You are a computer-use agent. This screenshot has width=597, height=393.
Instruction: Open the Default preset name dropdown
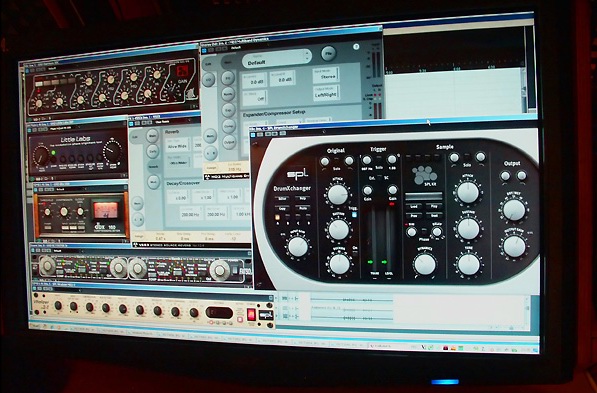tap(277, 60)
